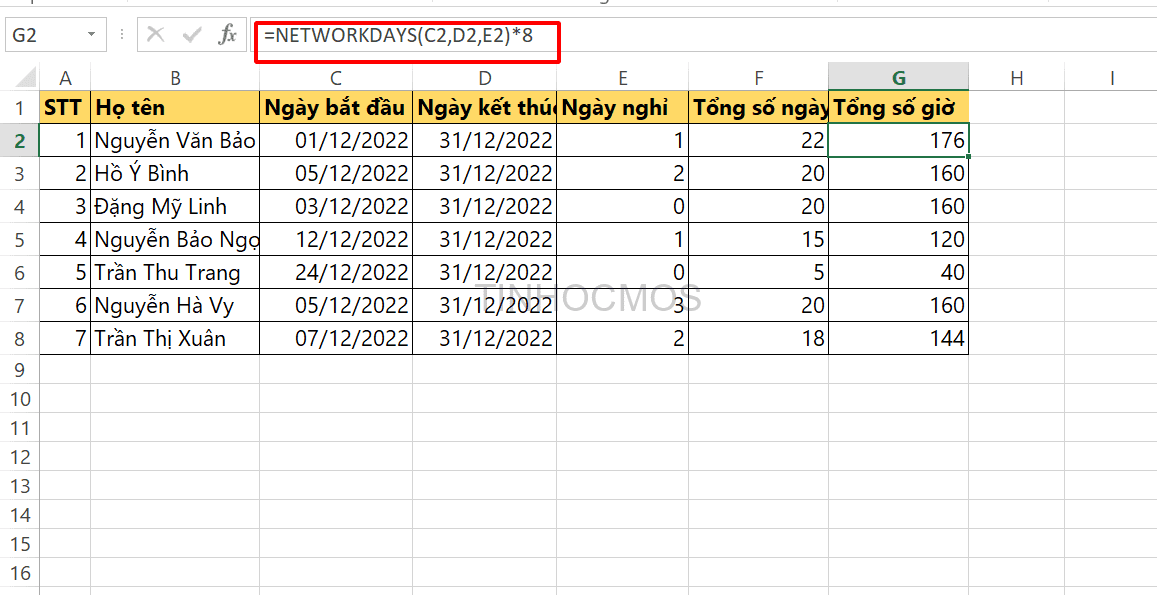The height and width of the screenshot is (595, 1157).
Task: Select column C header
Action: click(336, 77)
